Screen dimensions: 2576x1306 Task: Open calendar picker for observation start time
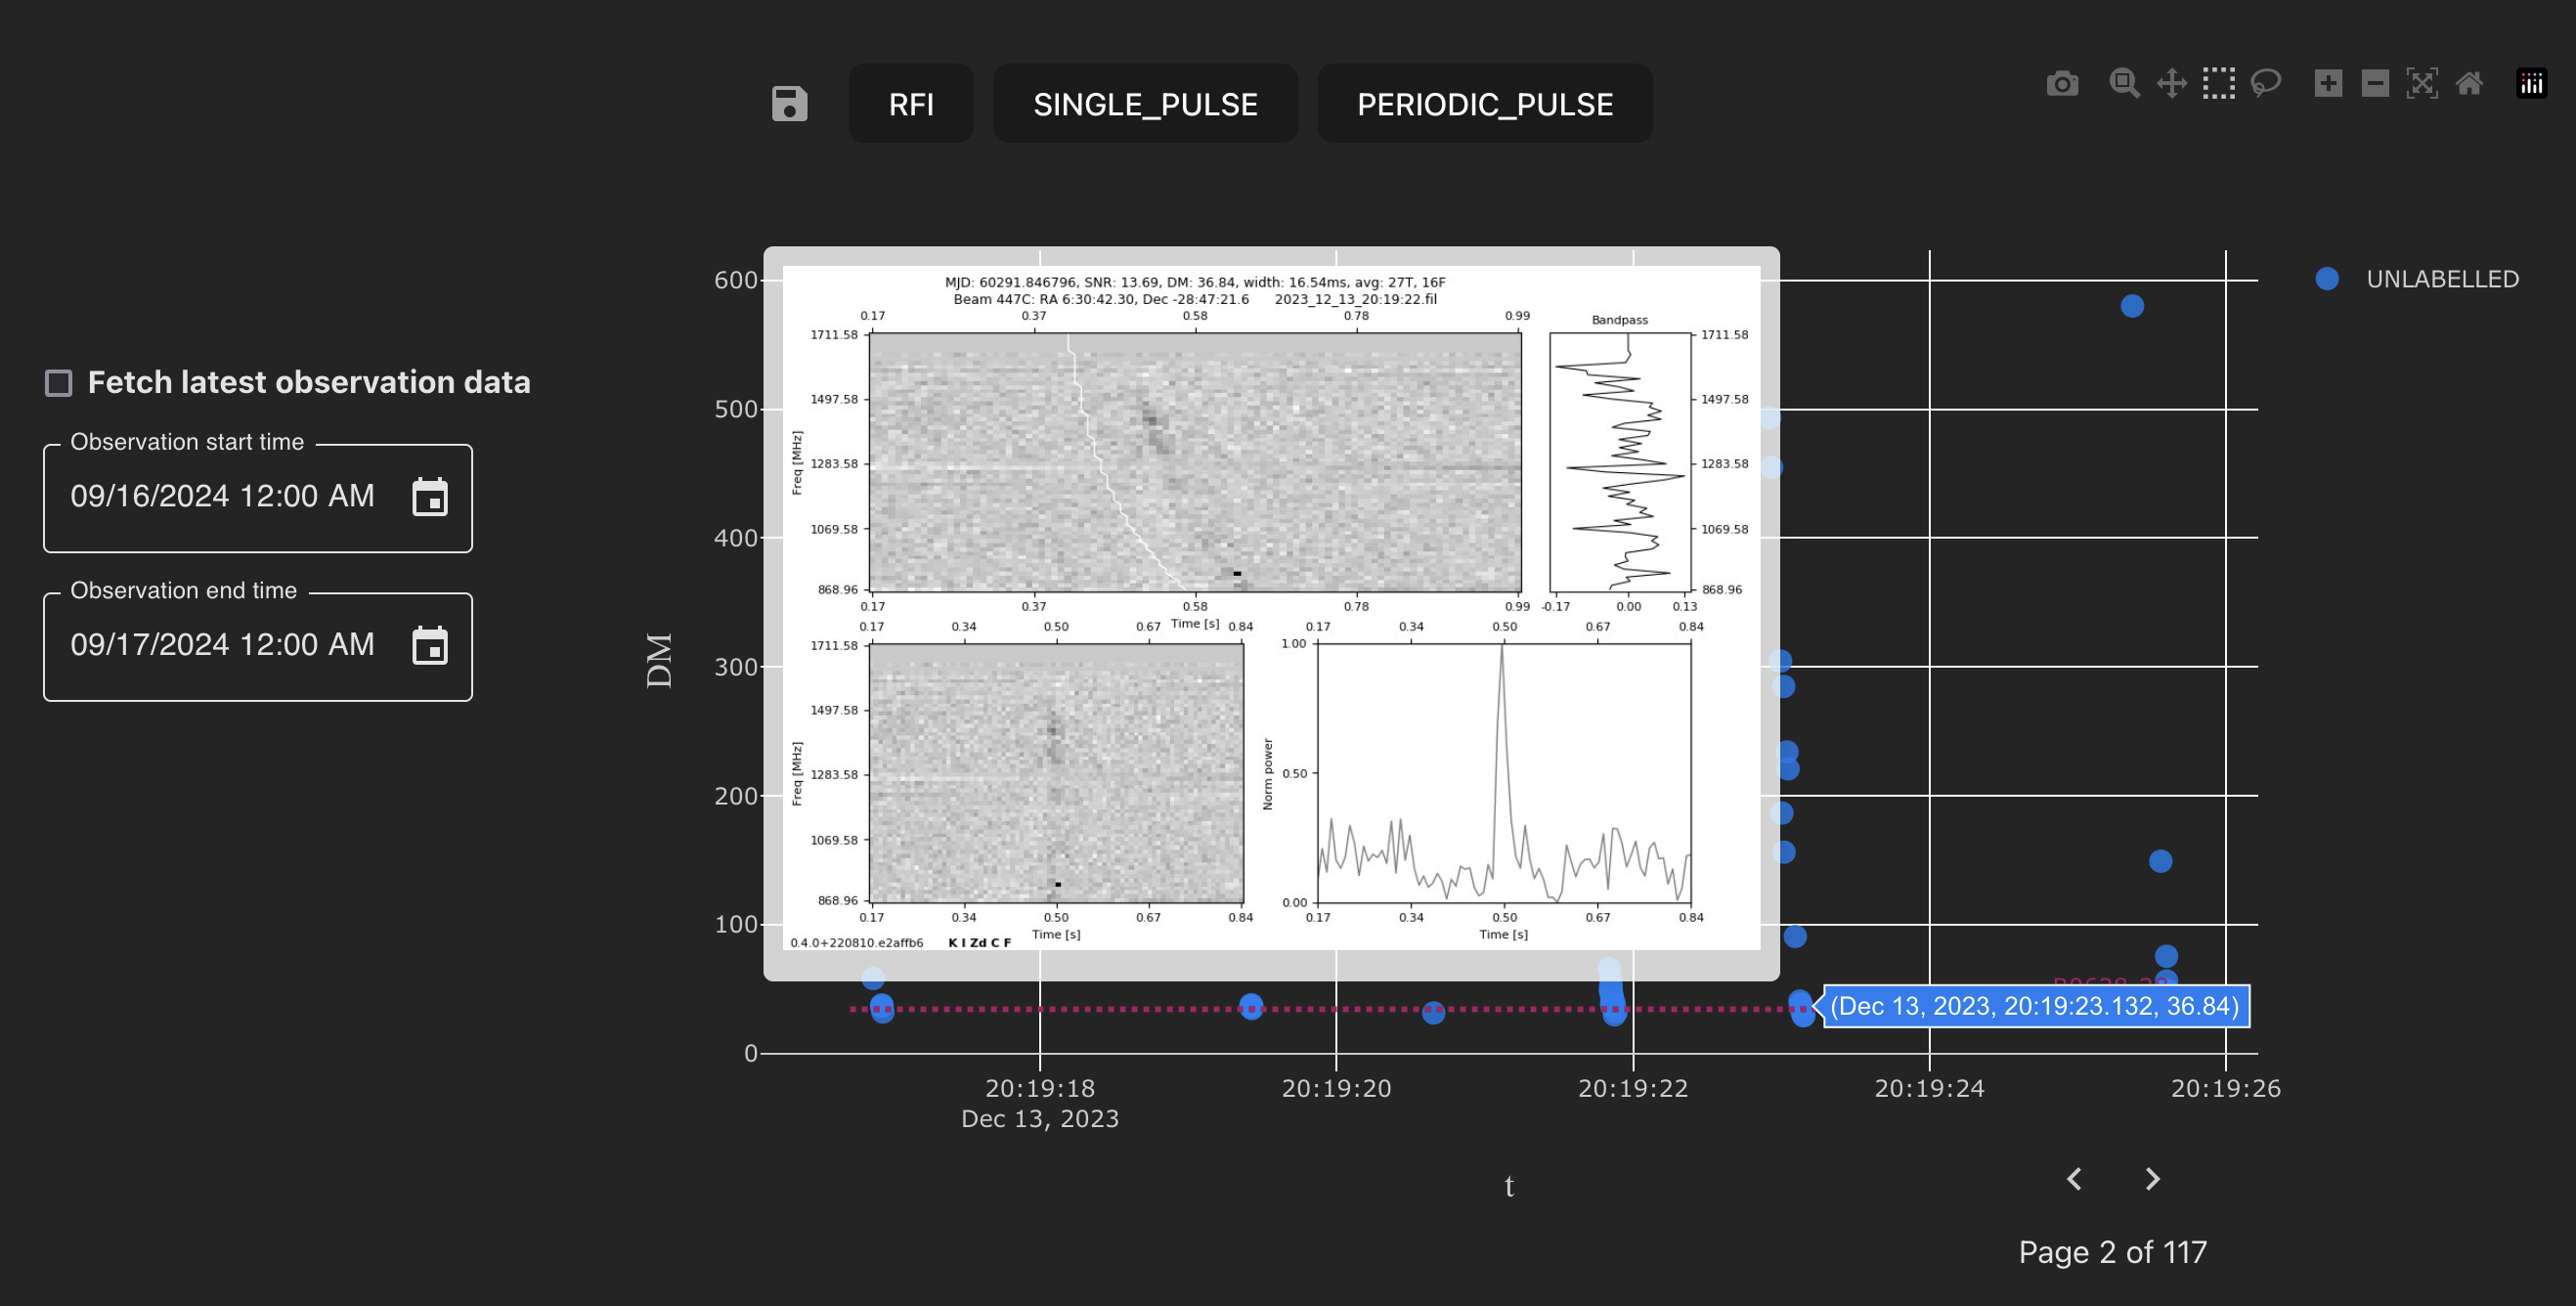[430, 497]
